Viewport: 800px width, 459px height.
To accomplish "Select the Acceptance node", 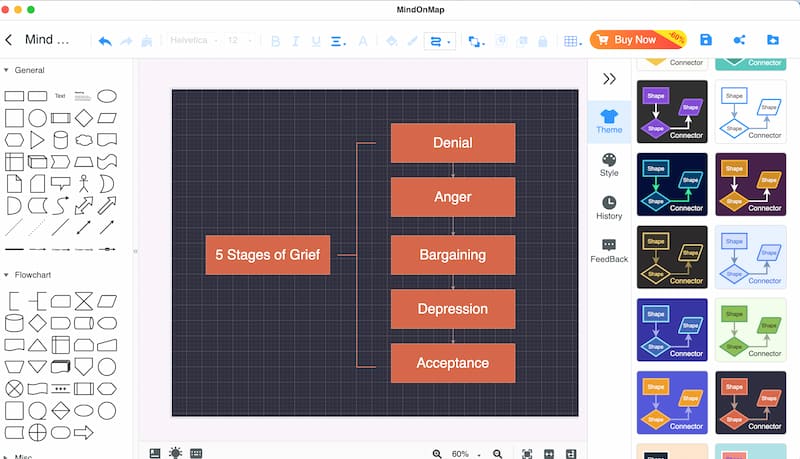I will tap(453, 363).
